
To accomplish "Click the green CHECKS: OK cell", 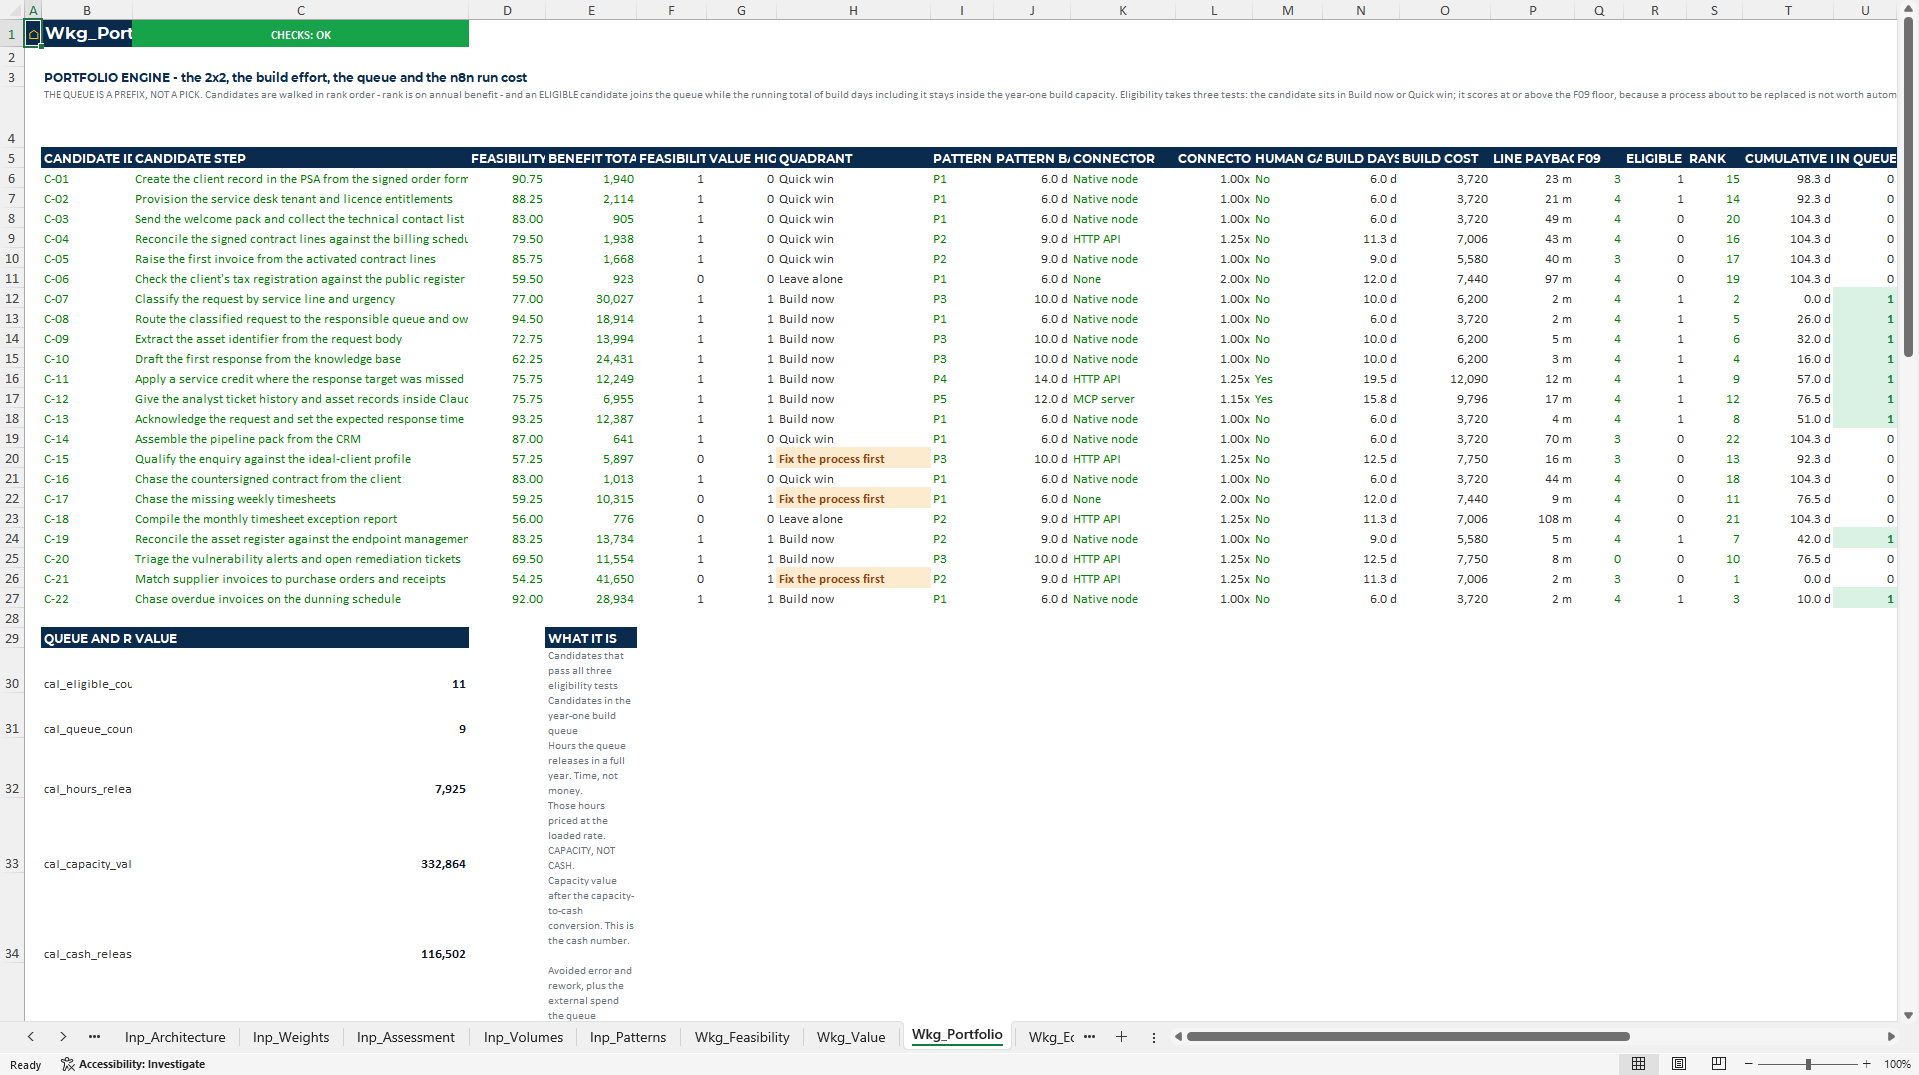I will [300, 34].
